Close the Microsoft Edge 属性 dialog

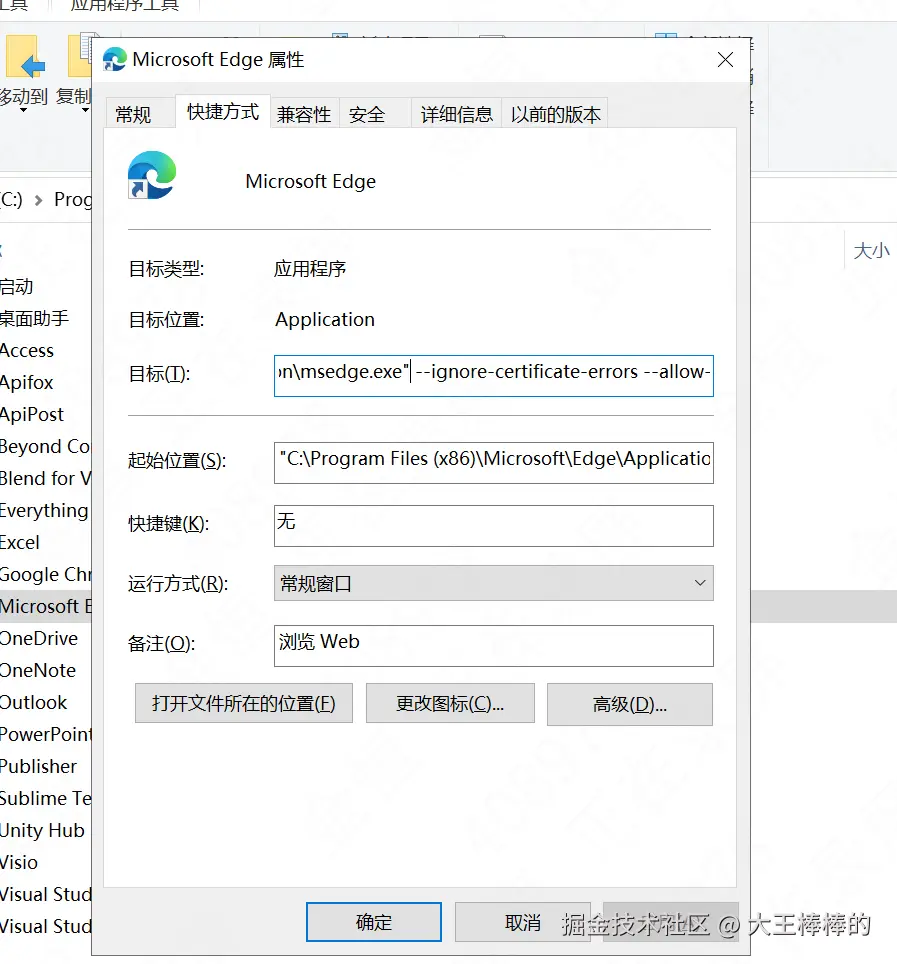point(725,60)
